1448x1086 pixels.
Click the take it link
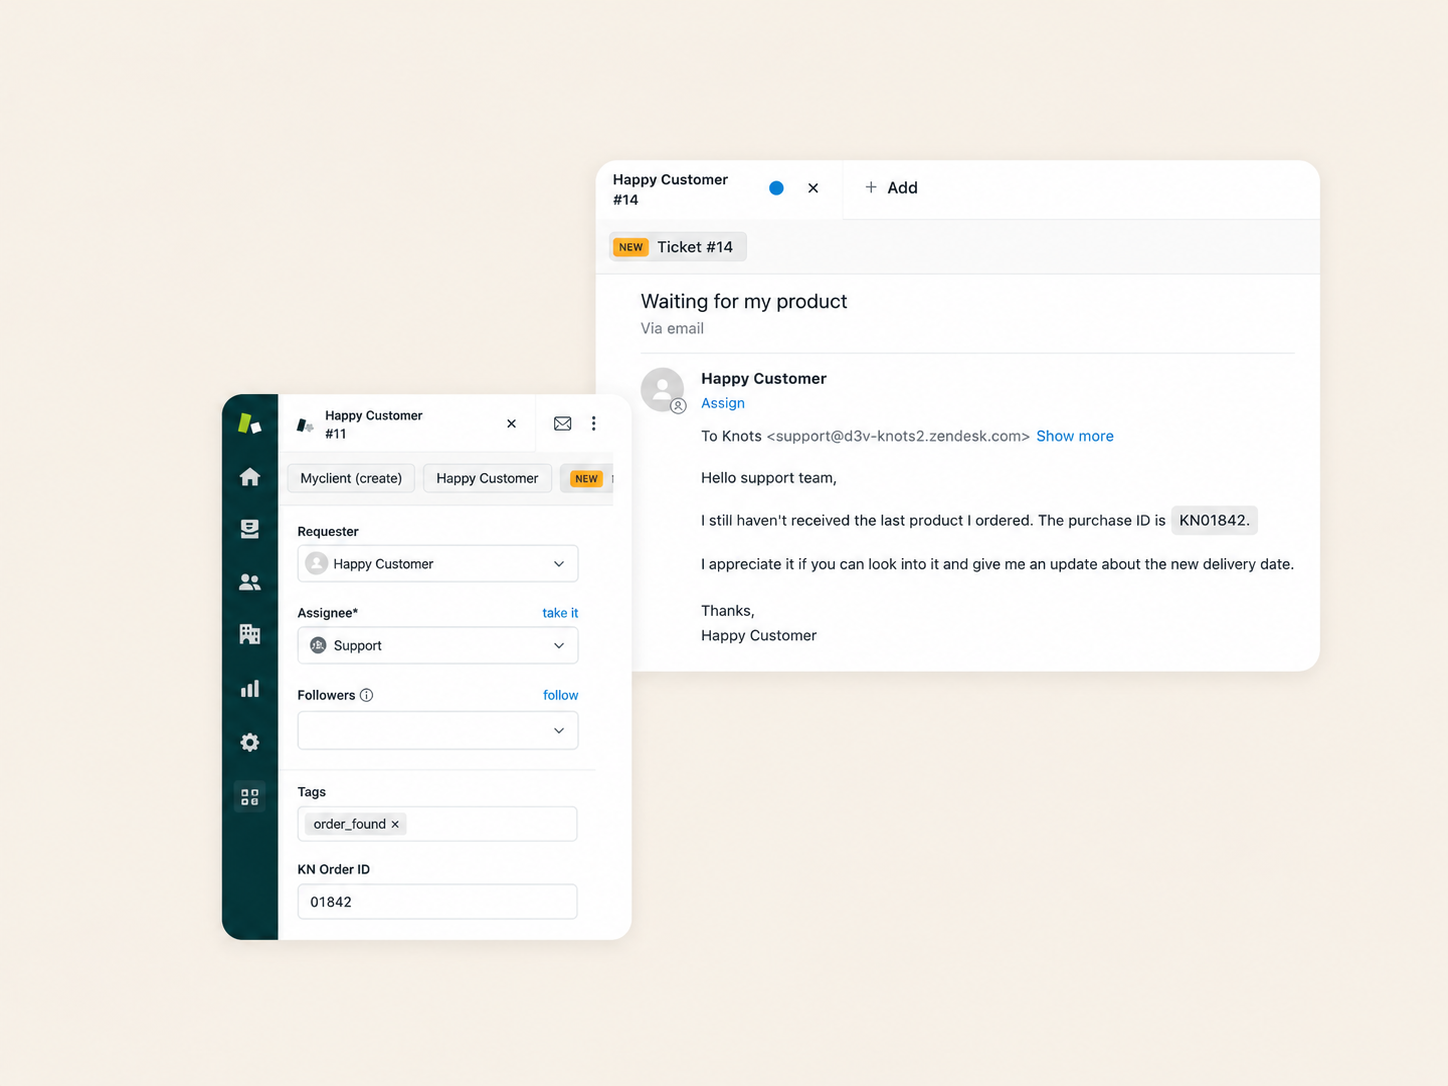tap(560, 613)
